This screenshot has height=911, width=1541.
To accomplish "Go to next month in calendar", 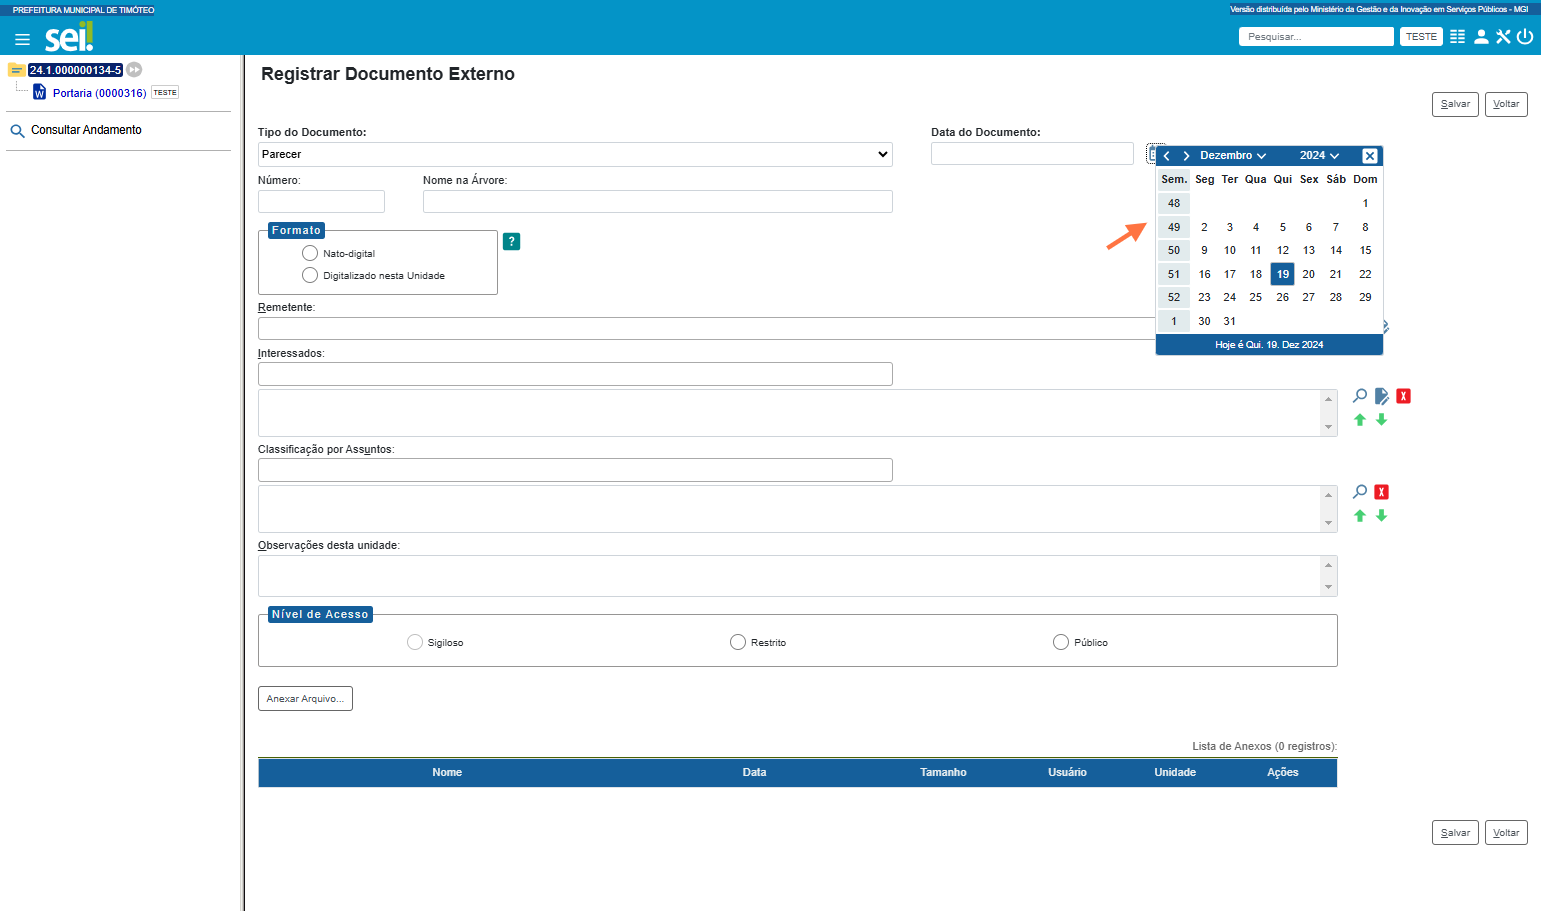I will coord(1186,156).
